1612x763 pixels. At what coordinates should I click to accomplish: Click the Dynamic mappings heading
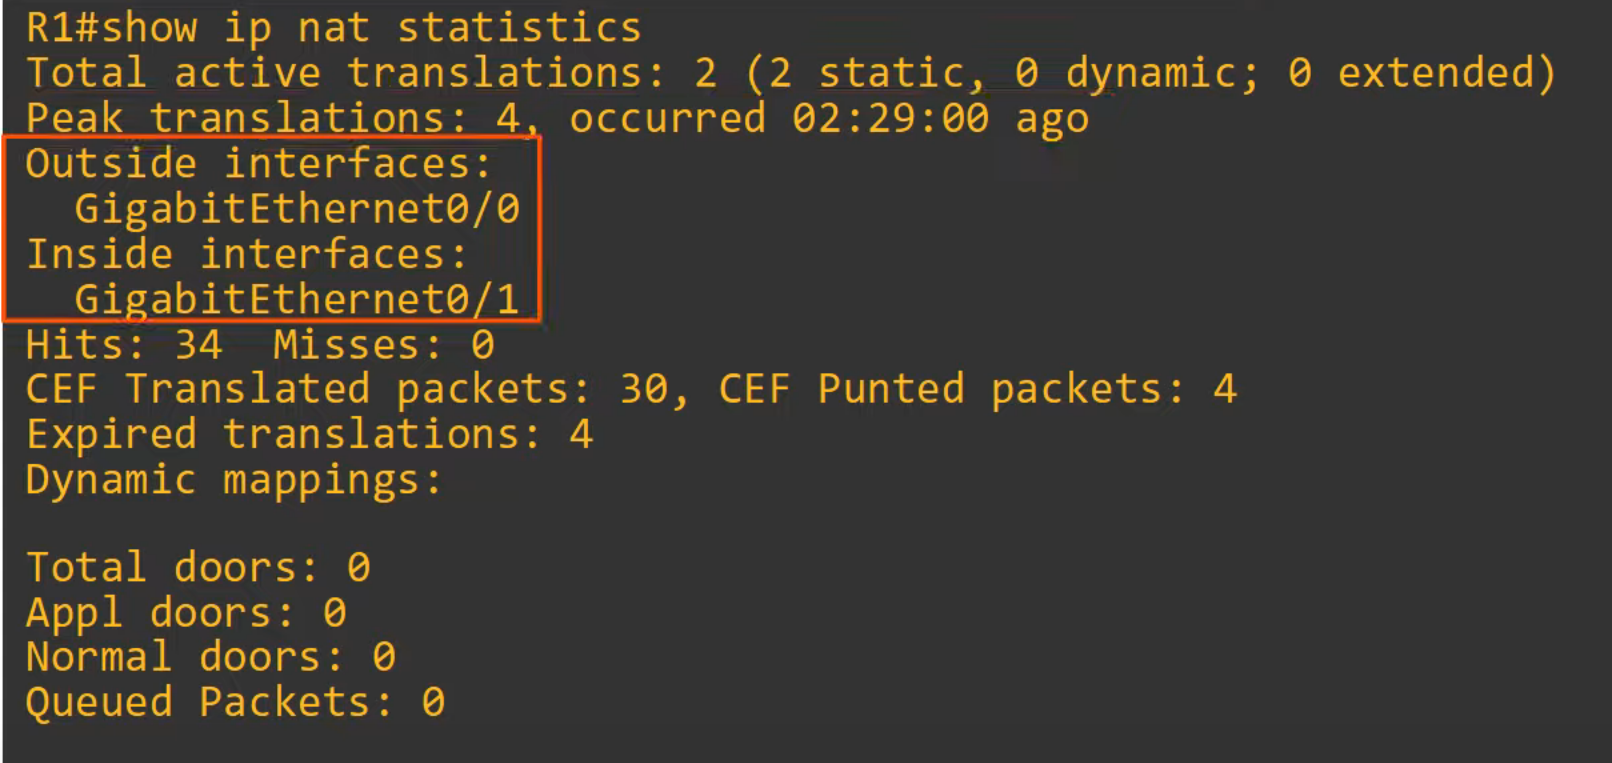(x=233, y=480)
